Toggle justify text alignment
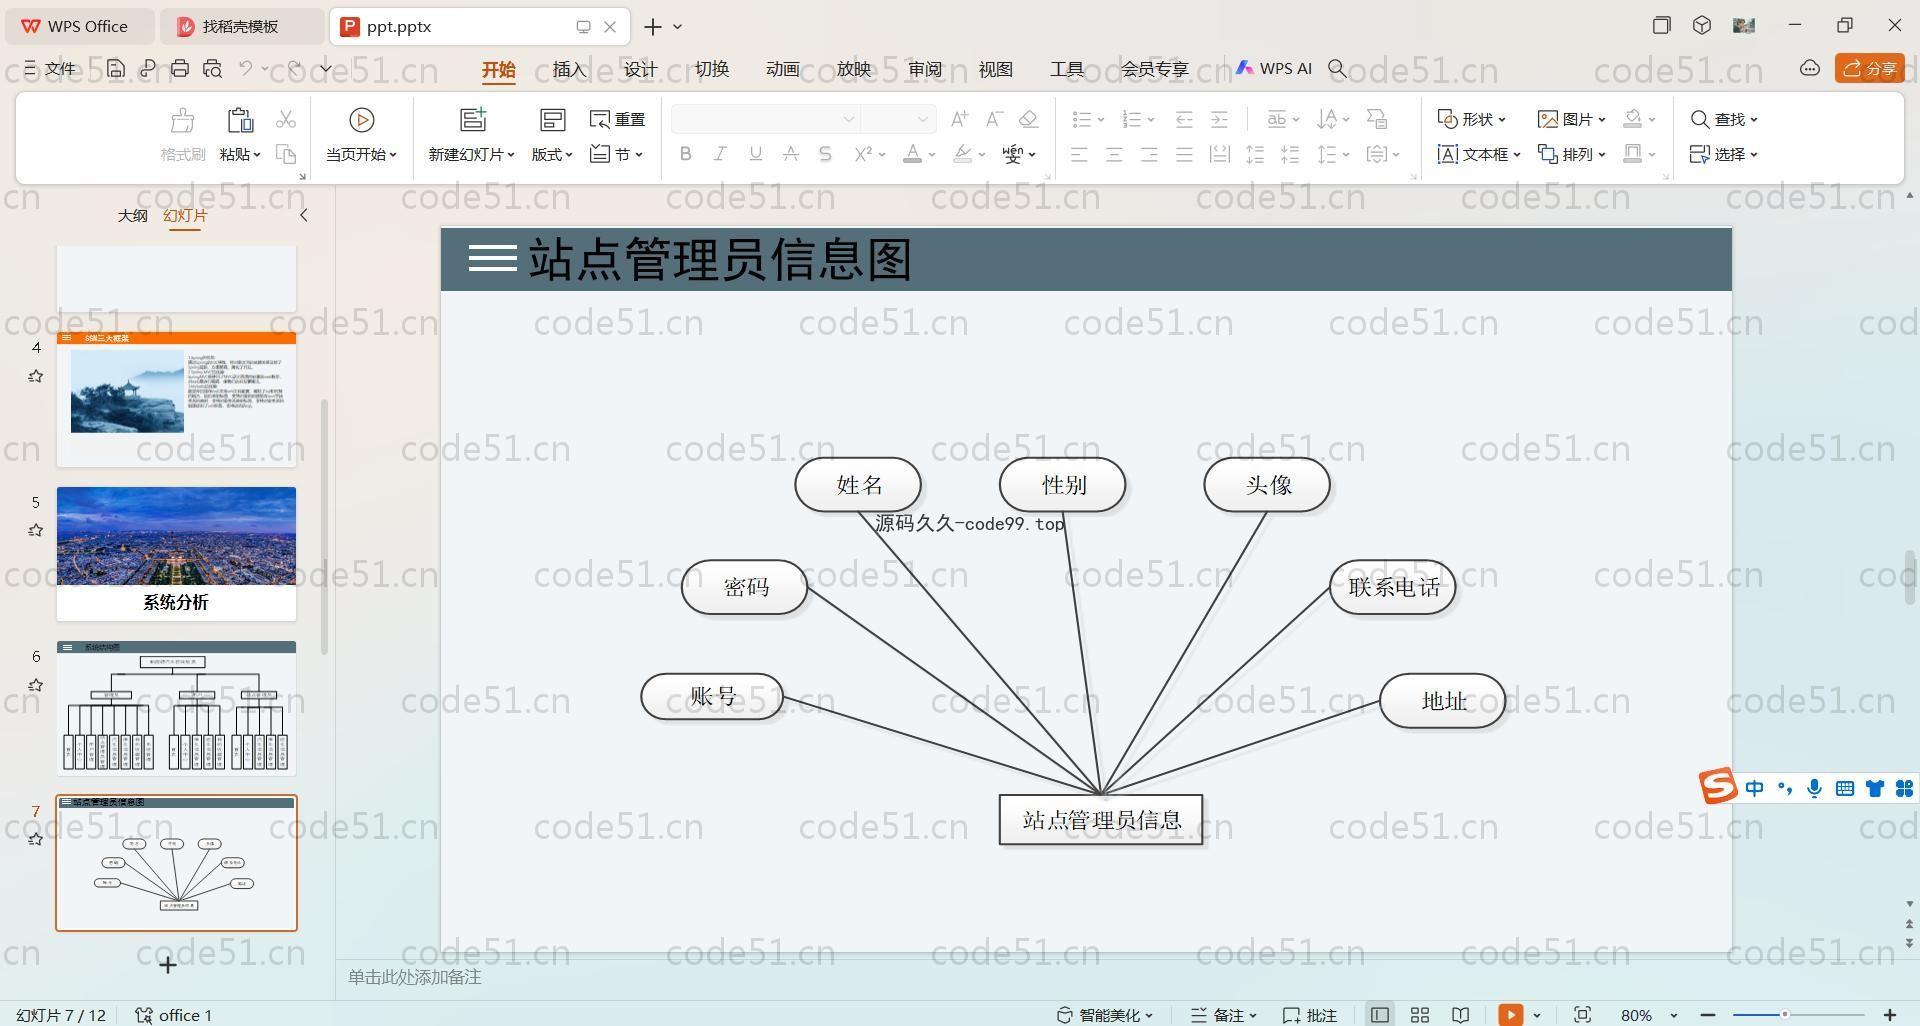The height and width of the screenshot is (1026, 1920). click(1184, 154)
